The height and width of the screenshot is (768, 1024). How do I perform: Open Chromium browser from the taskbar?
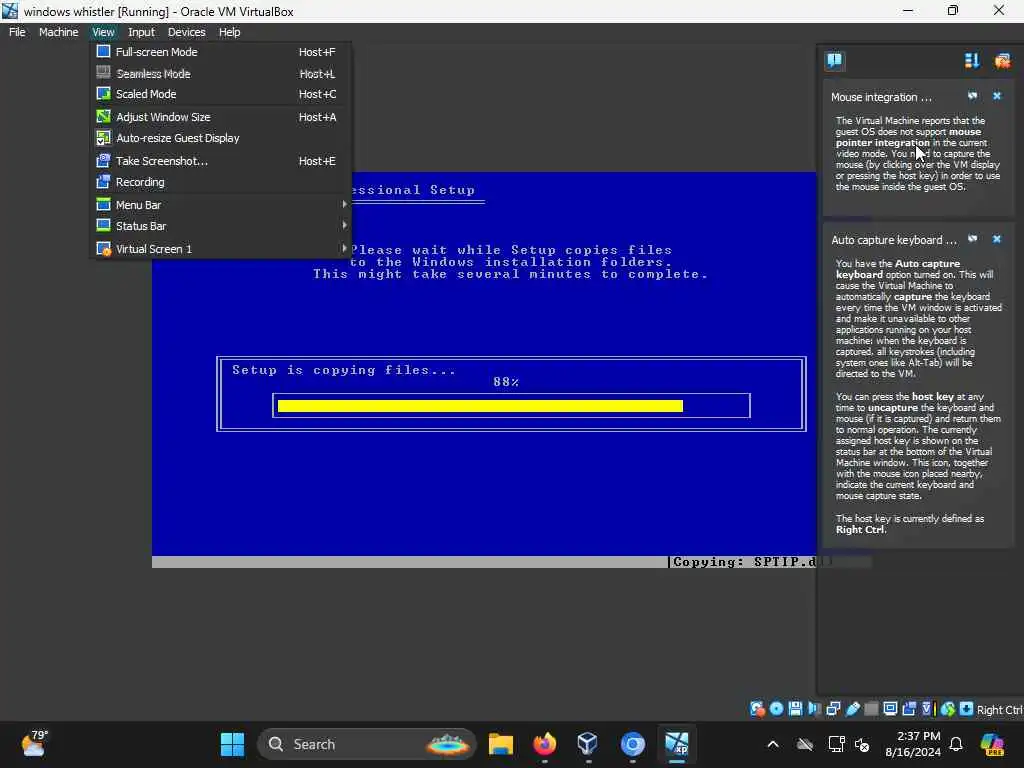pyautogui.click(x=632, y=744)
